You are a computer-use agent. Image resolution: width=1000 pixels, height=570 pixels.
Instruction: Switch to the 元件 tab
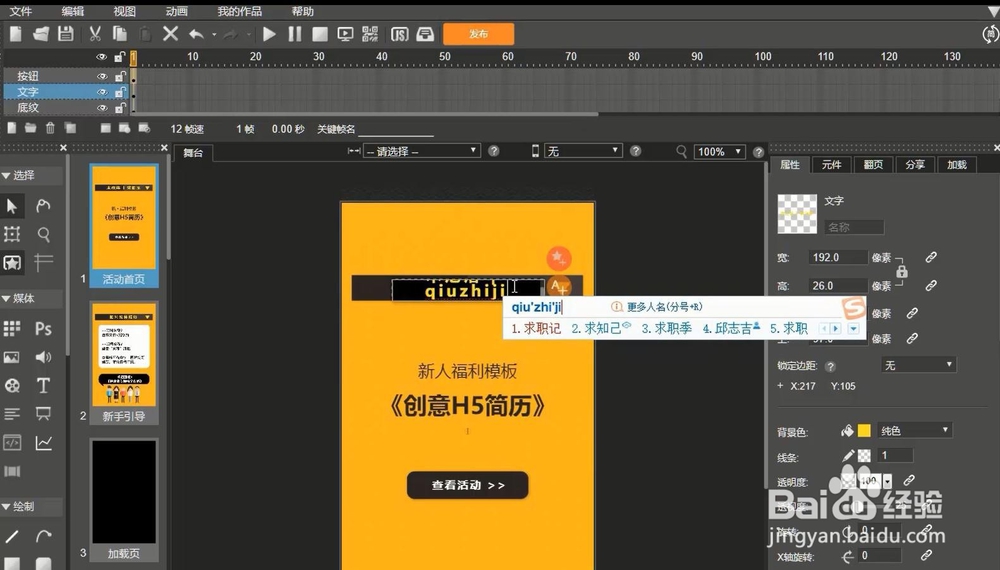click(x=831, y=164)
